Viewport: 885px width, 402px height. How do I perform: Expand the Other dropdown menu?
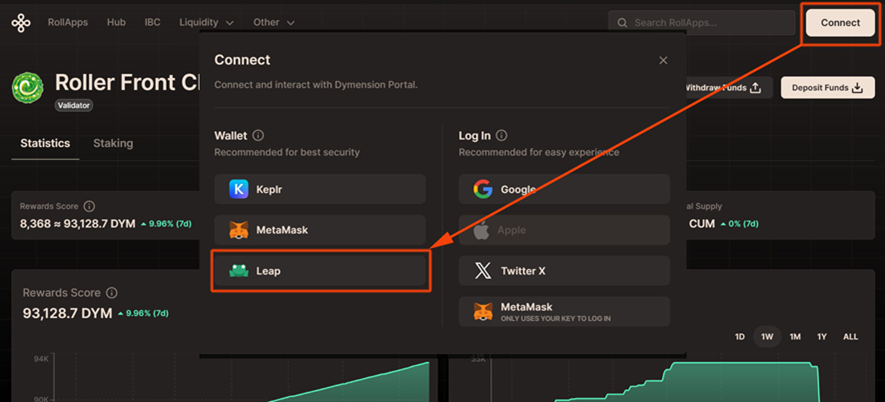click(274, 23)
